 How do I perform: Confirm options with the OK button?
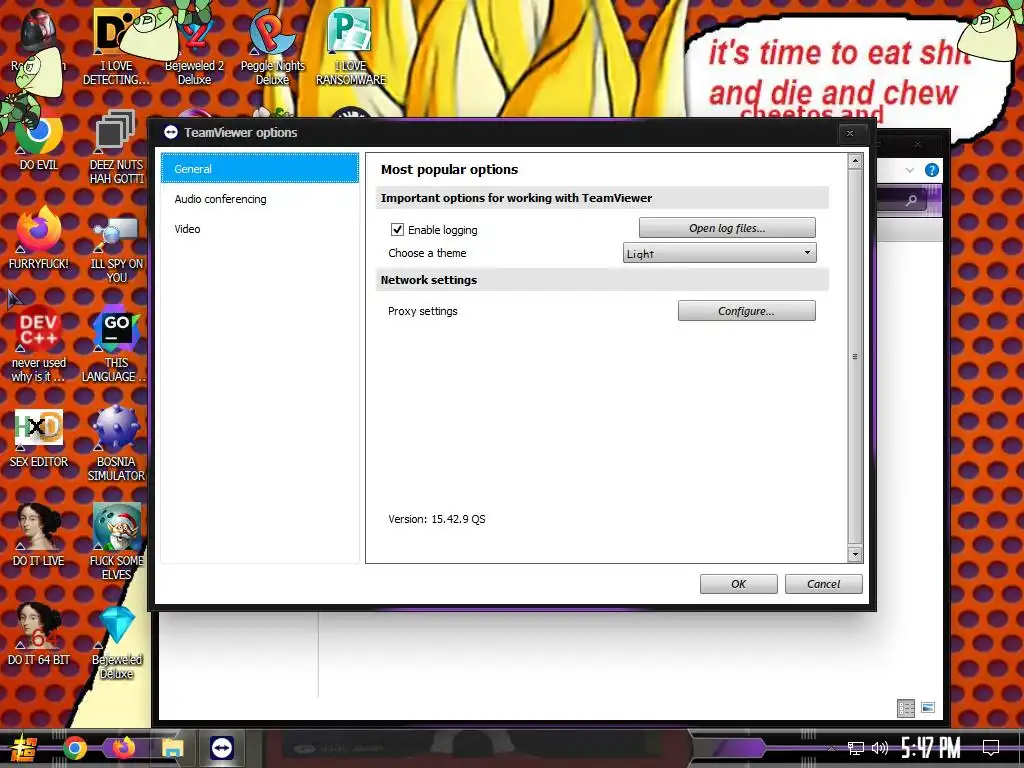[x=739, y=584]
